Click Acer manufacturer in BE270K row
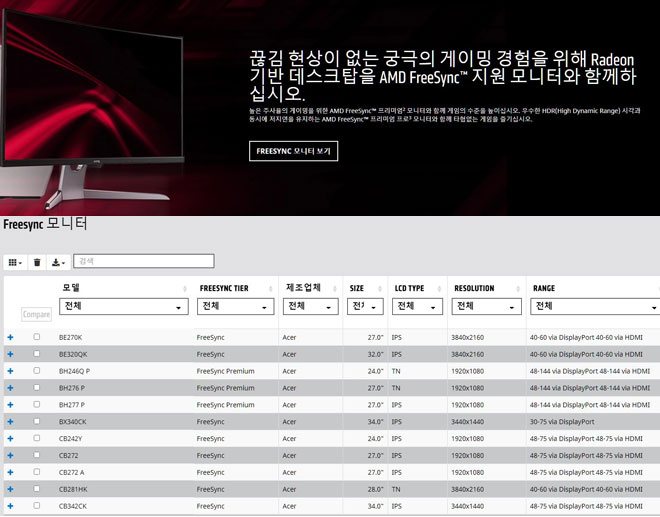The width and height of the screenshot is (660, 517). point(289,338)
